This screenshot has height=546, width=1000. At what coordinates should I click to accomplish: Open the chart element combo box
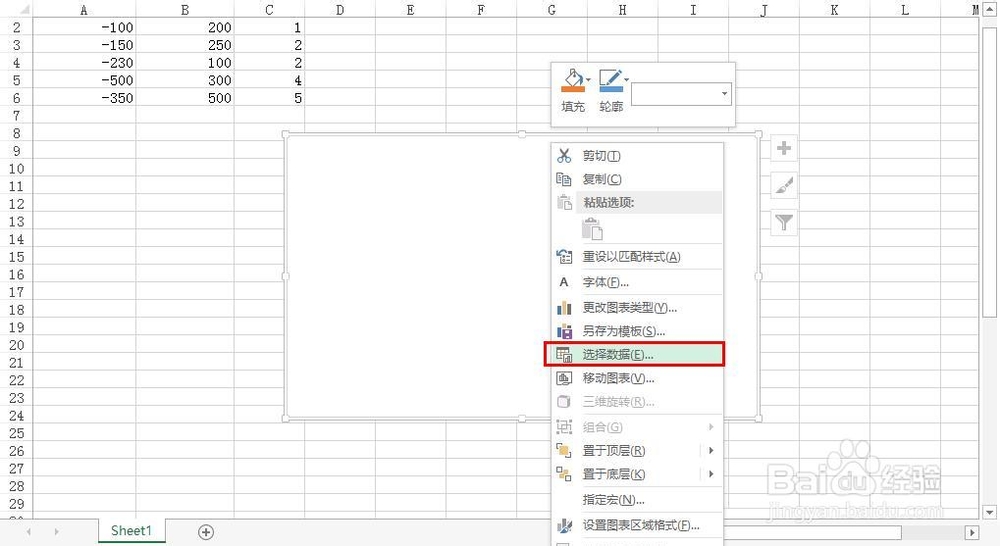pyautogui.click(x=680, y=94)
